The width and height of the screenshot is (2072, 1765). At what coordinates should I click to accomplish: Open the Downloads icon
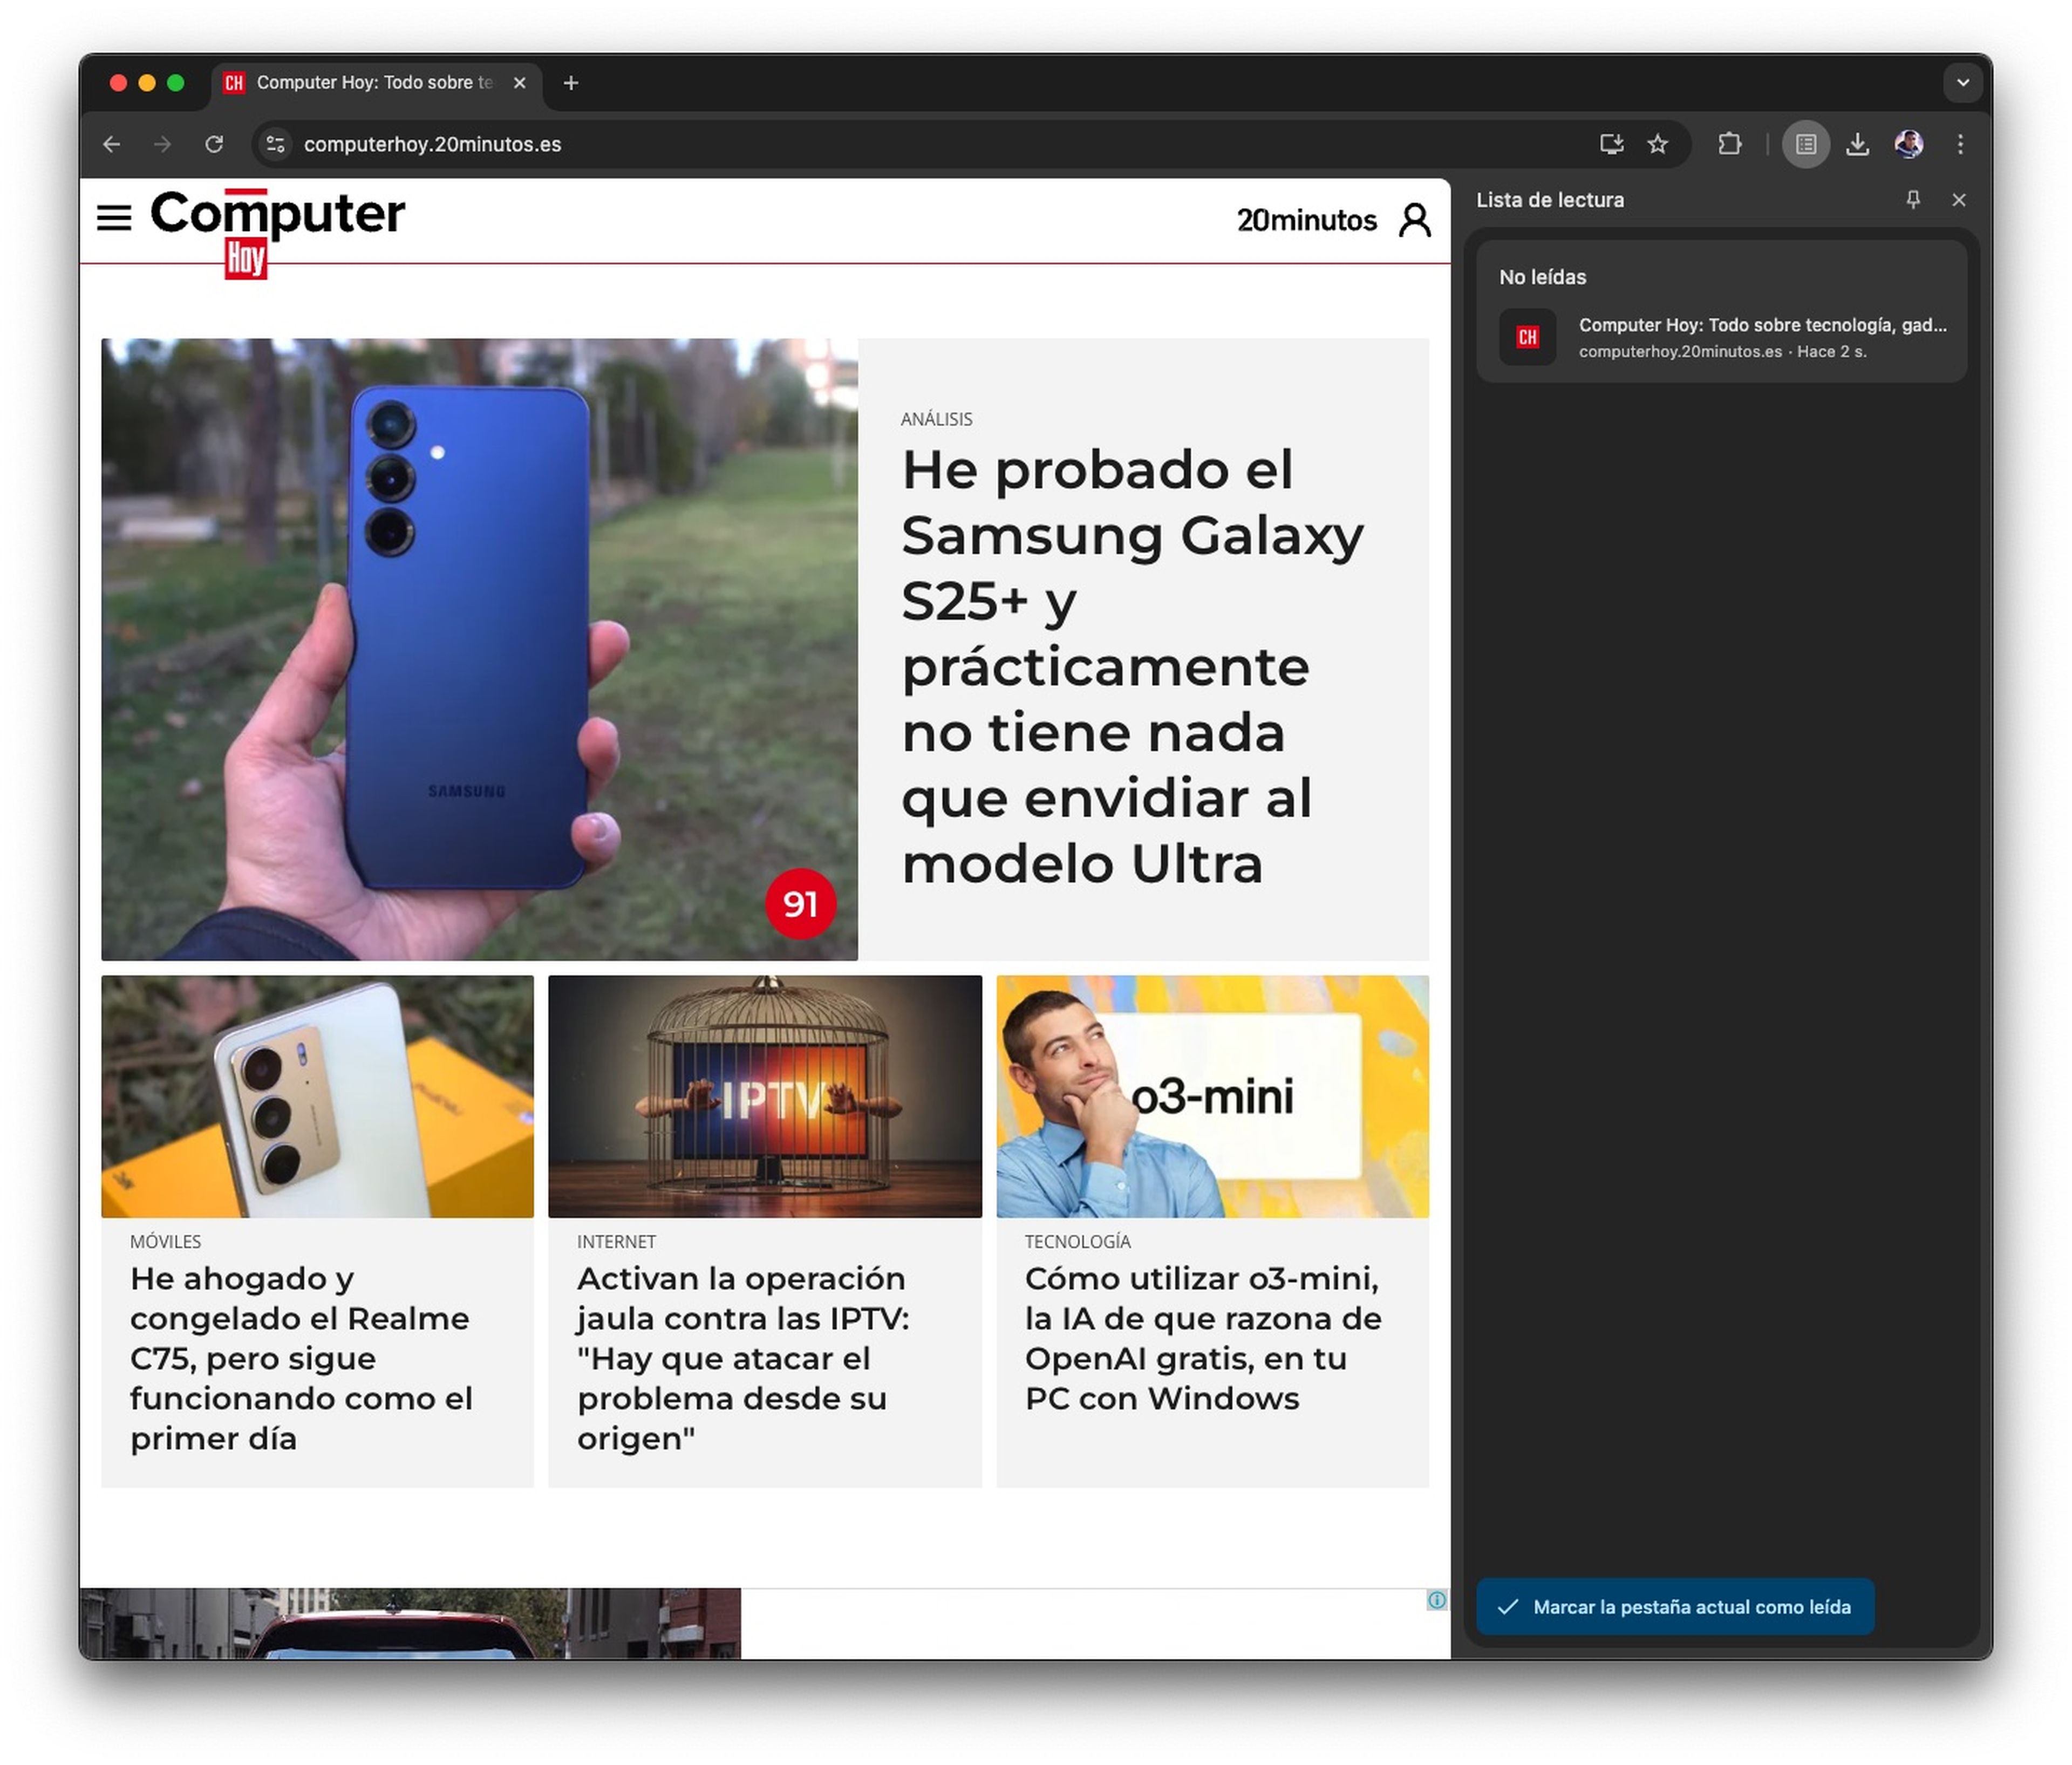coord(1858,144)
